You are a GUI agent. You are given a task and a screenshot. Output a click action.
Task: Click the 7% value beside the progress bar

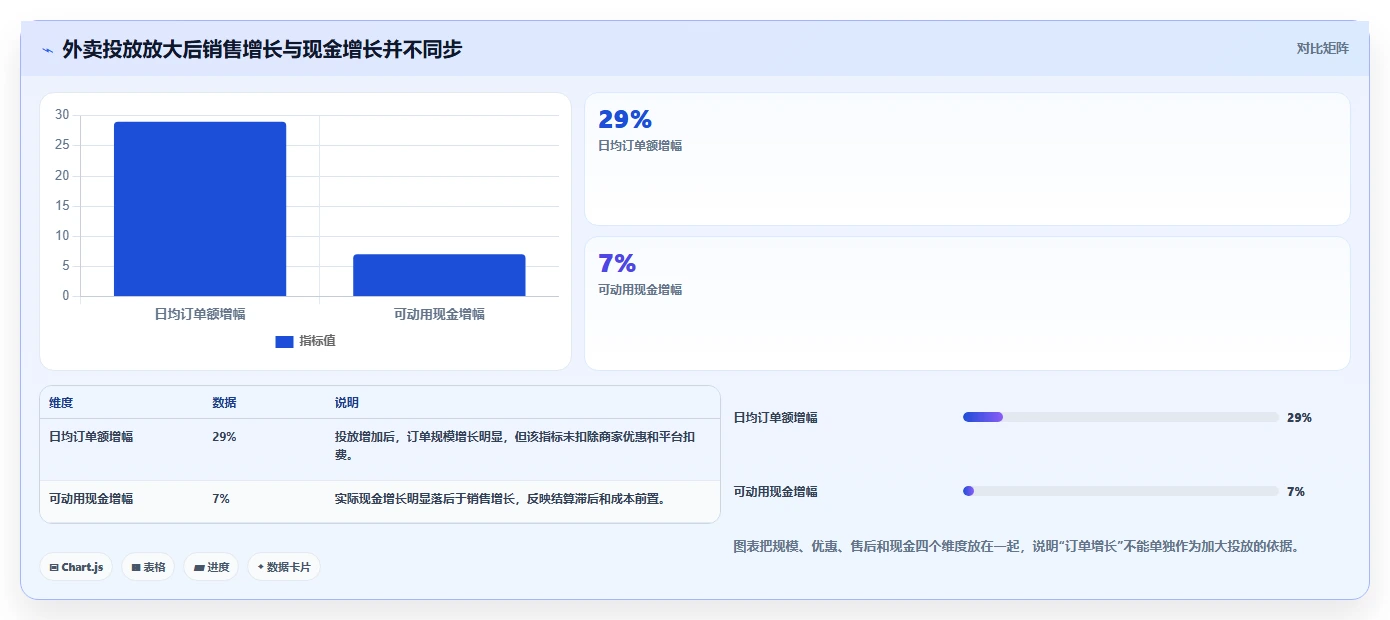tap(1296, 492)
